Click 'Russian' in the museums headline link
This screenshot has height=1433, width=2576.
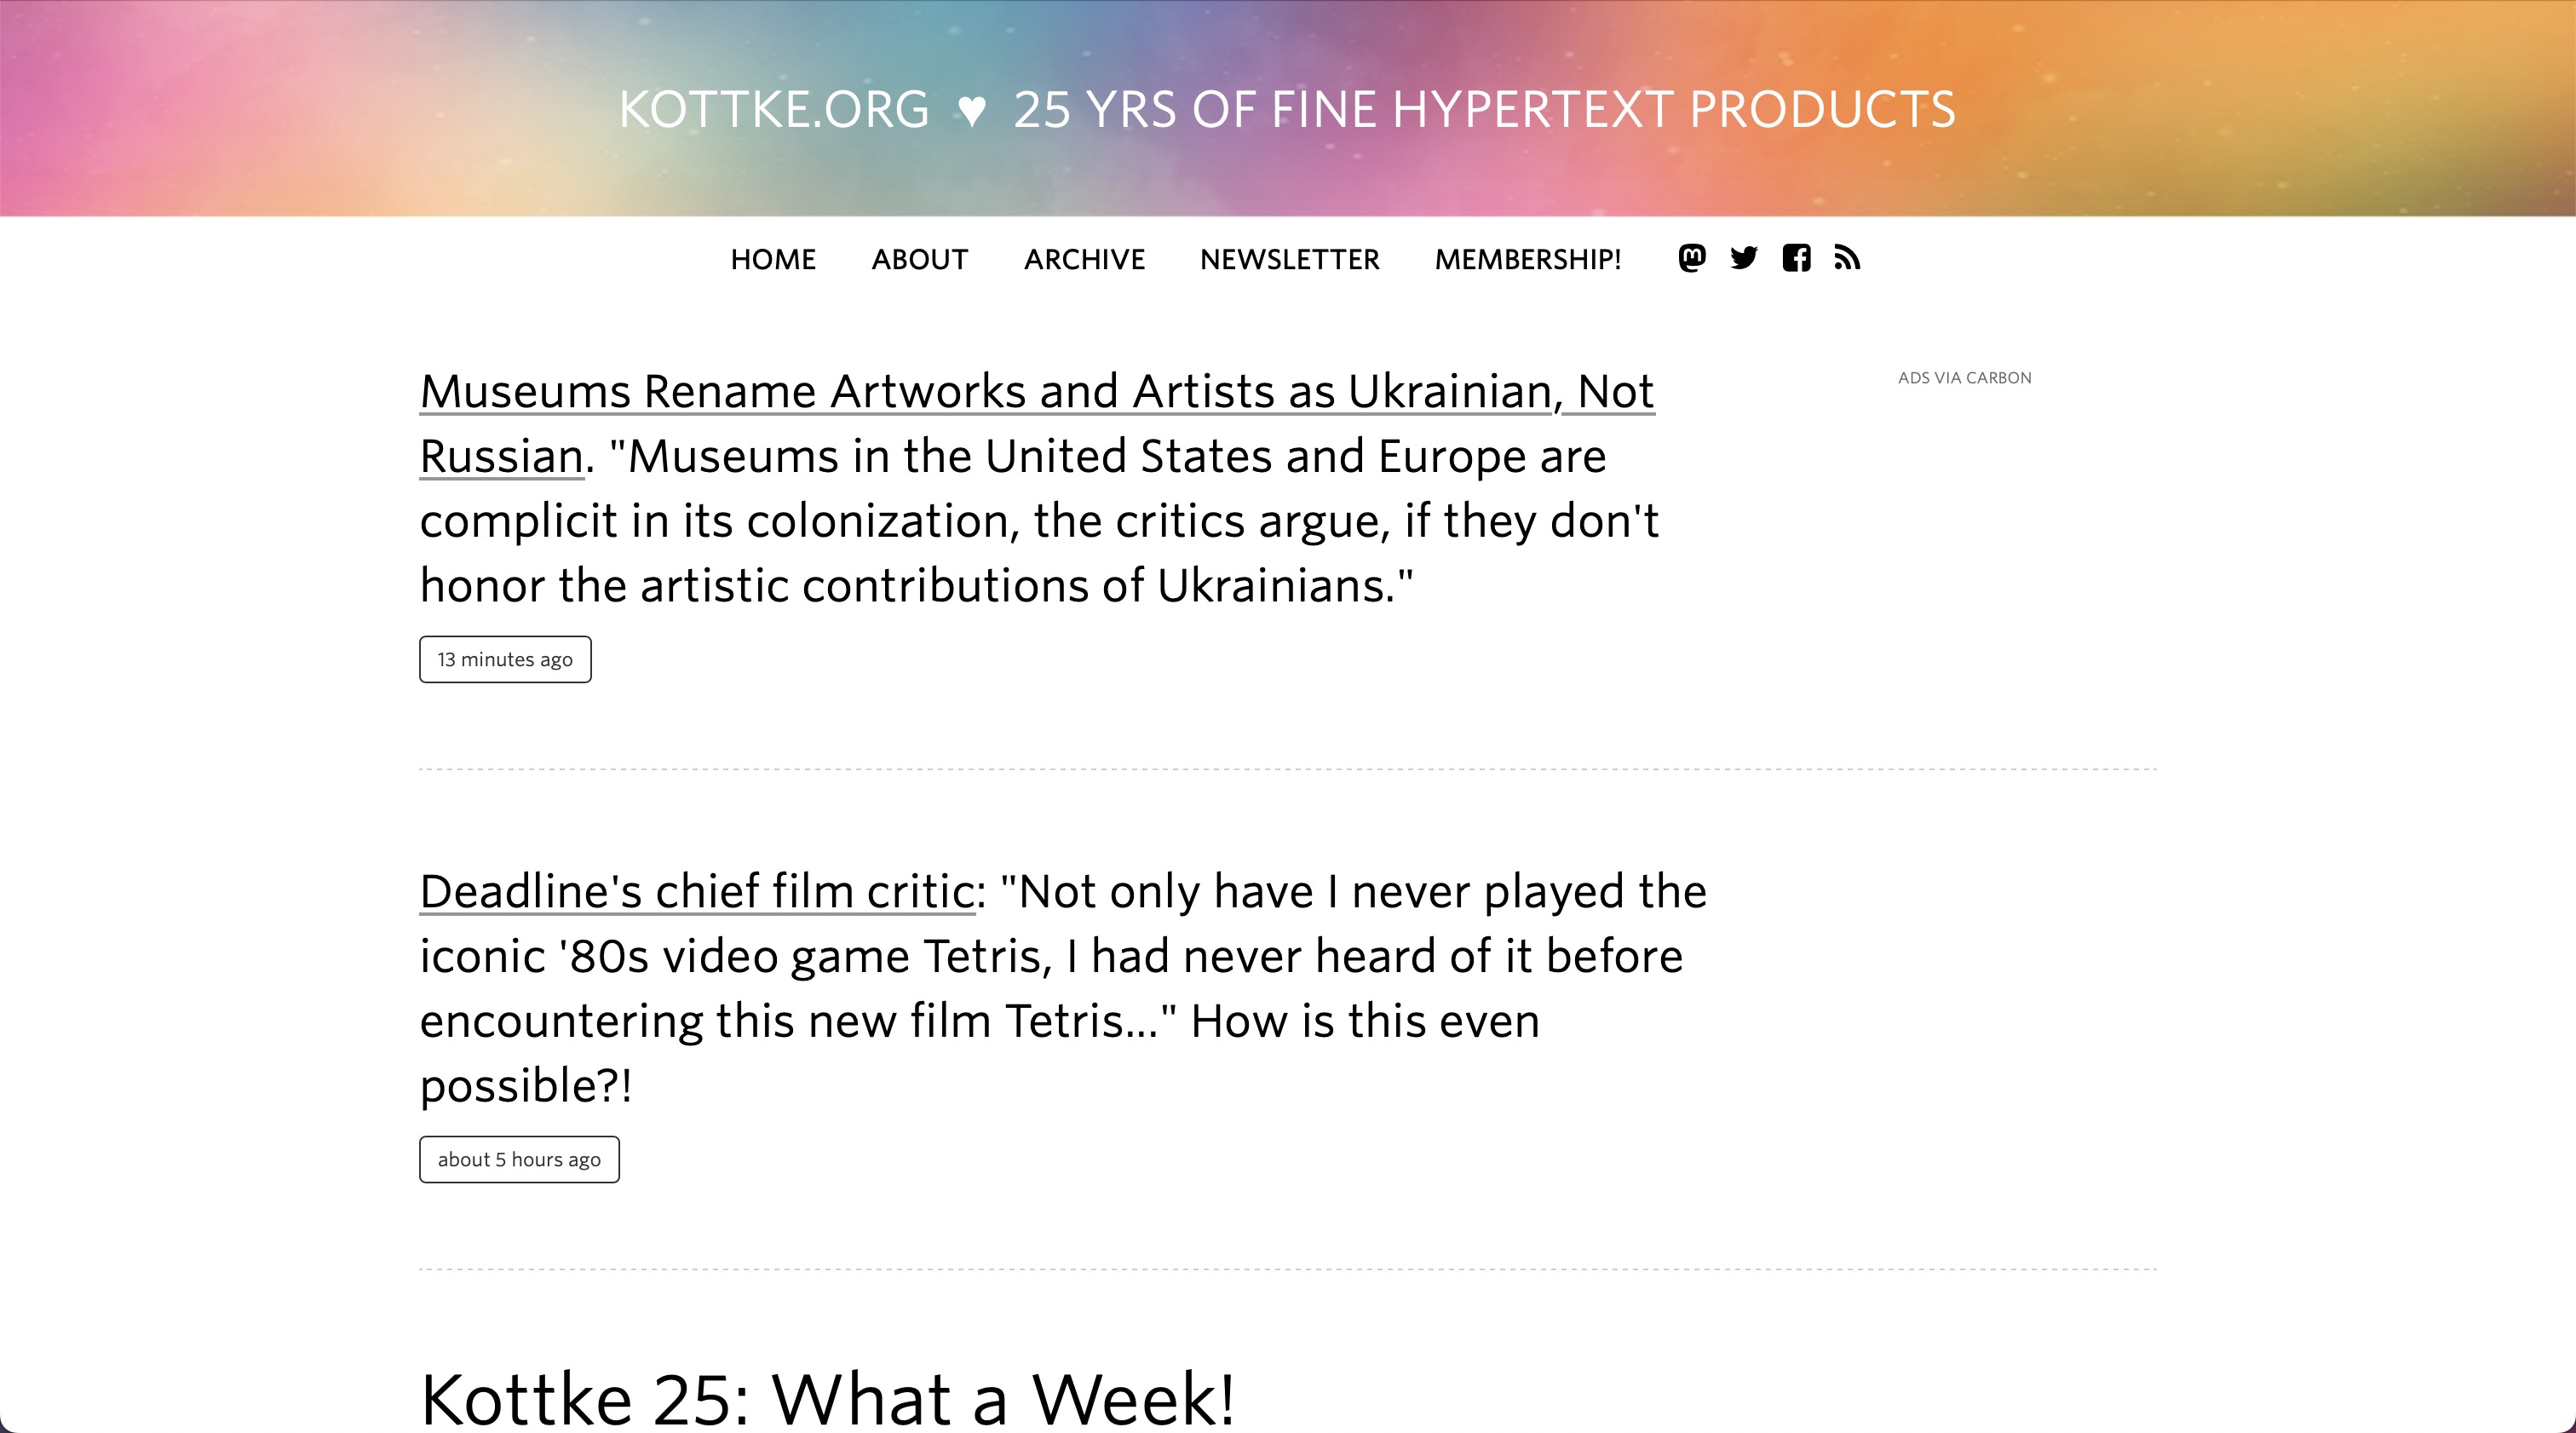pyautogui.click(x=501, y=456)
